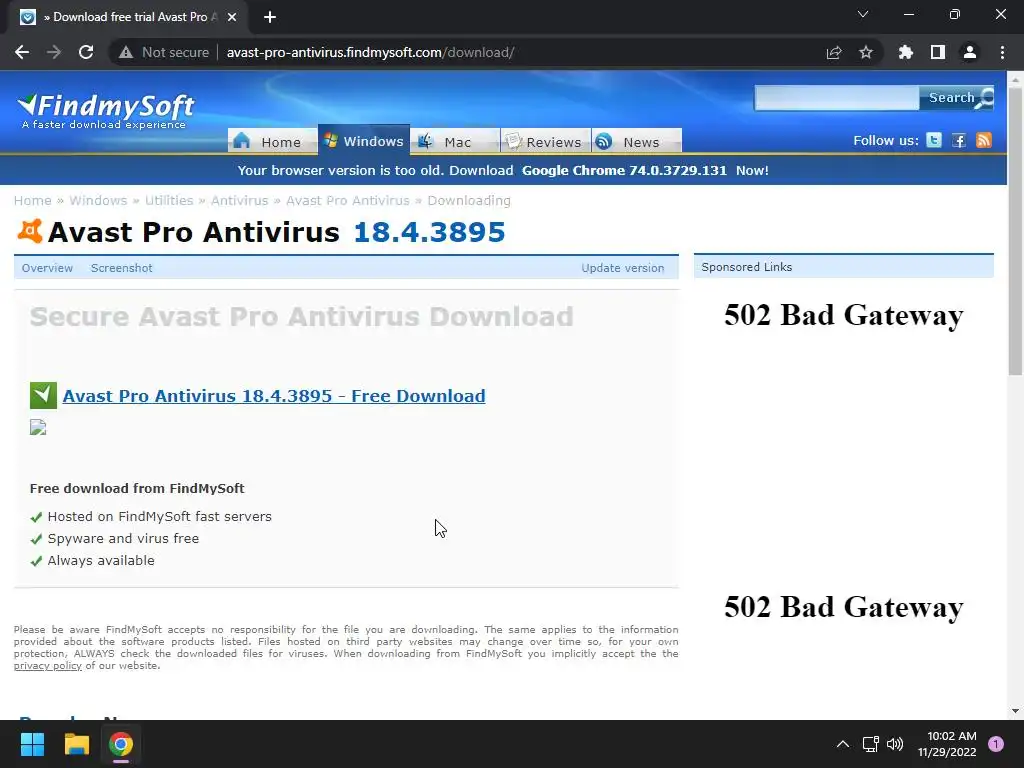Click the 'Hosted on FindMySoft fast servers' text
This screenshot has height=768, width=1024.
(x=159, y=516)
